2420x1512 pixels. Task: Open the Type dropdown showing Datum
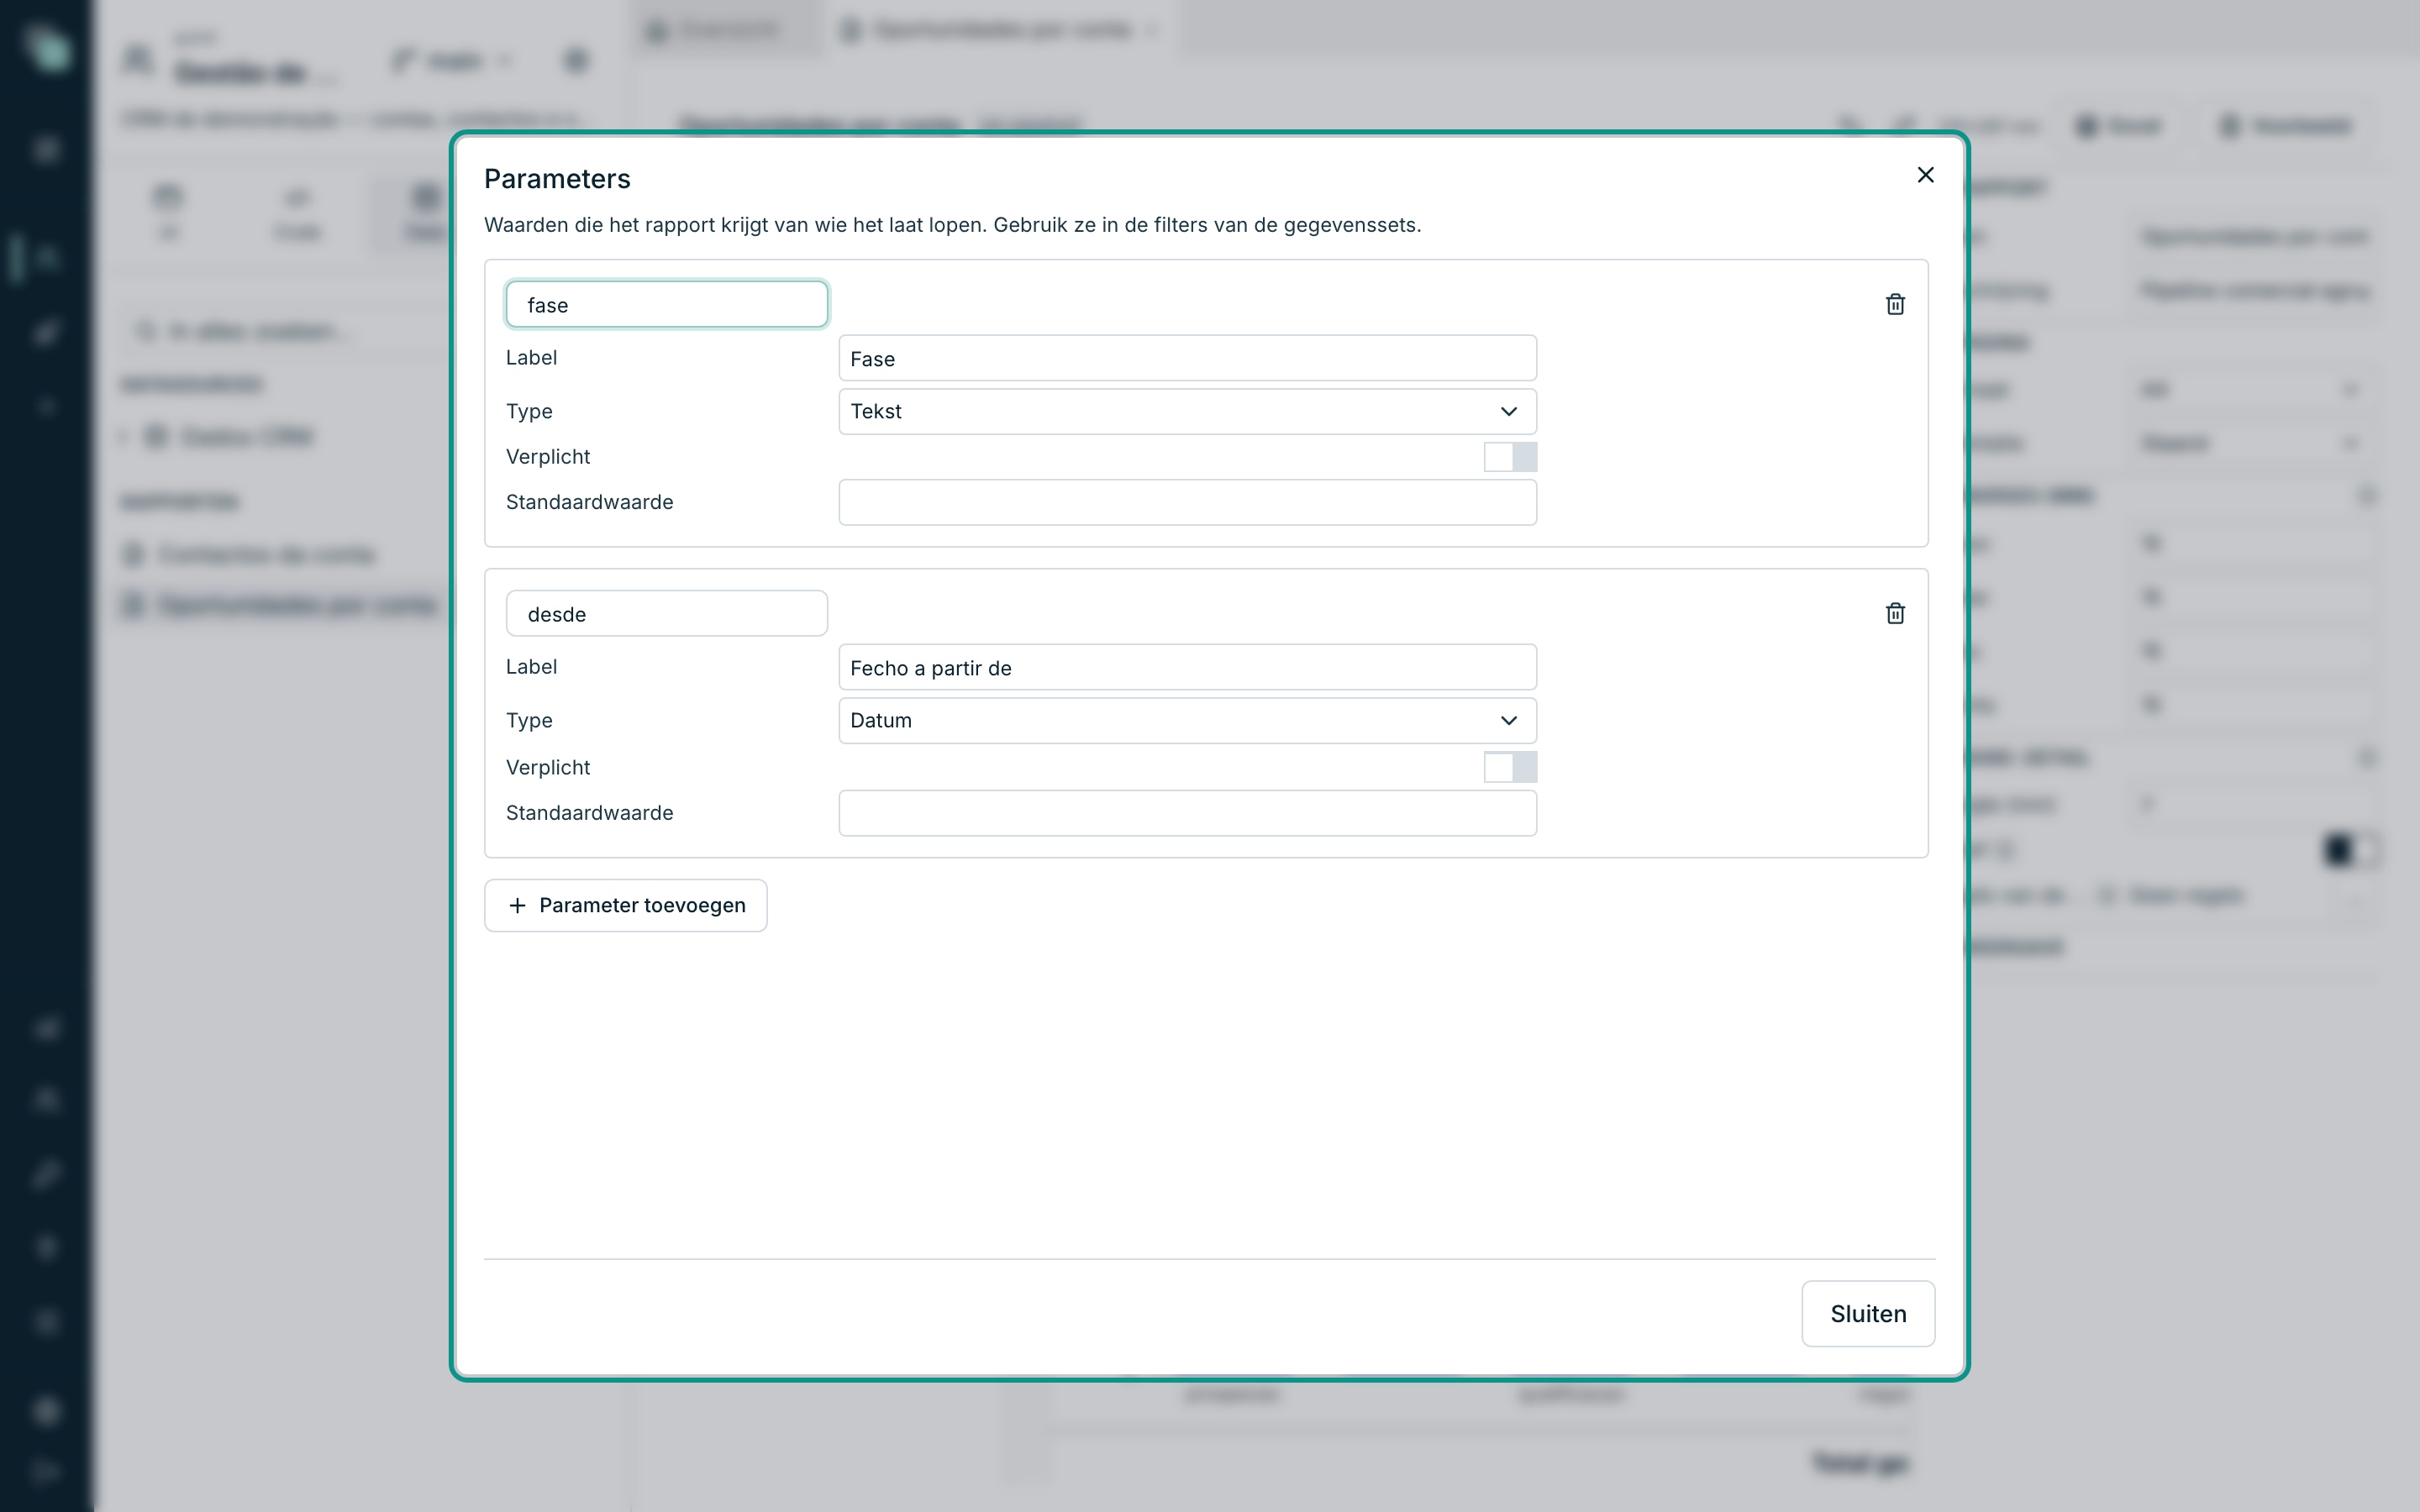(x=1187, y=720)
